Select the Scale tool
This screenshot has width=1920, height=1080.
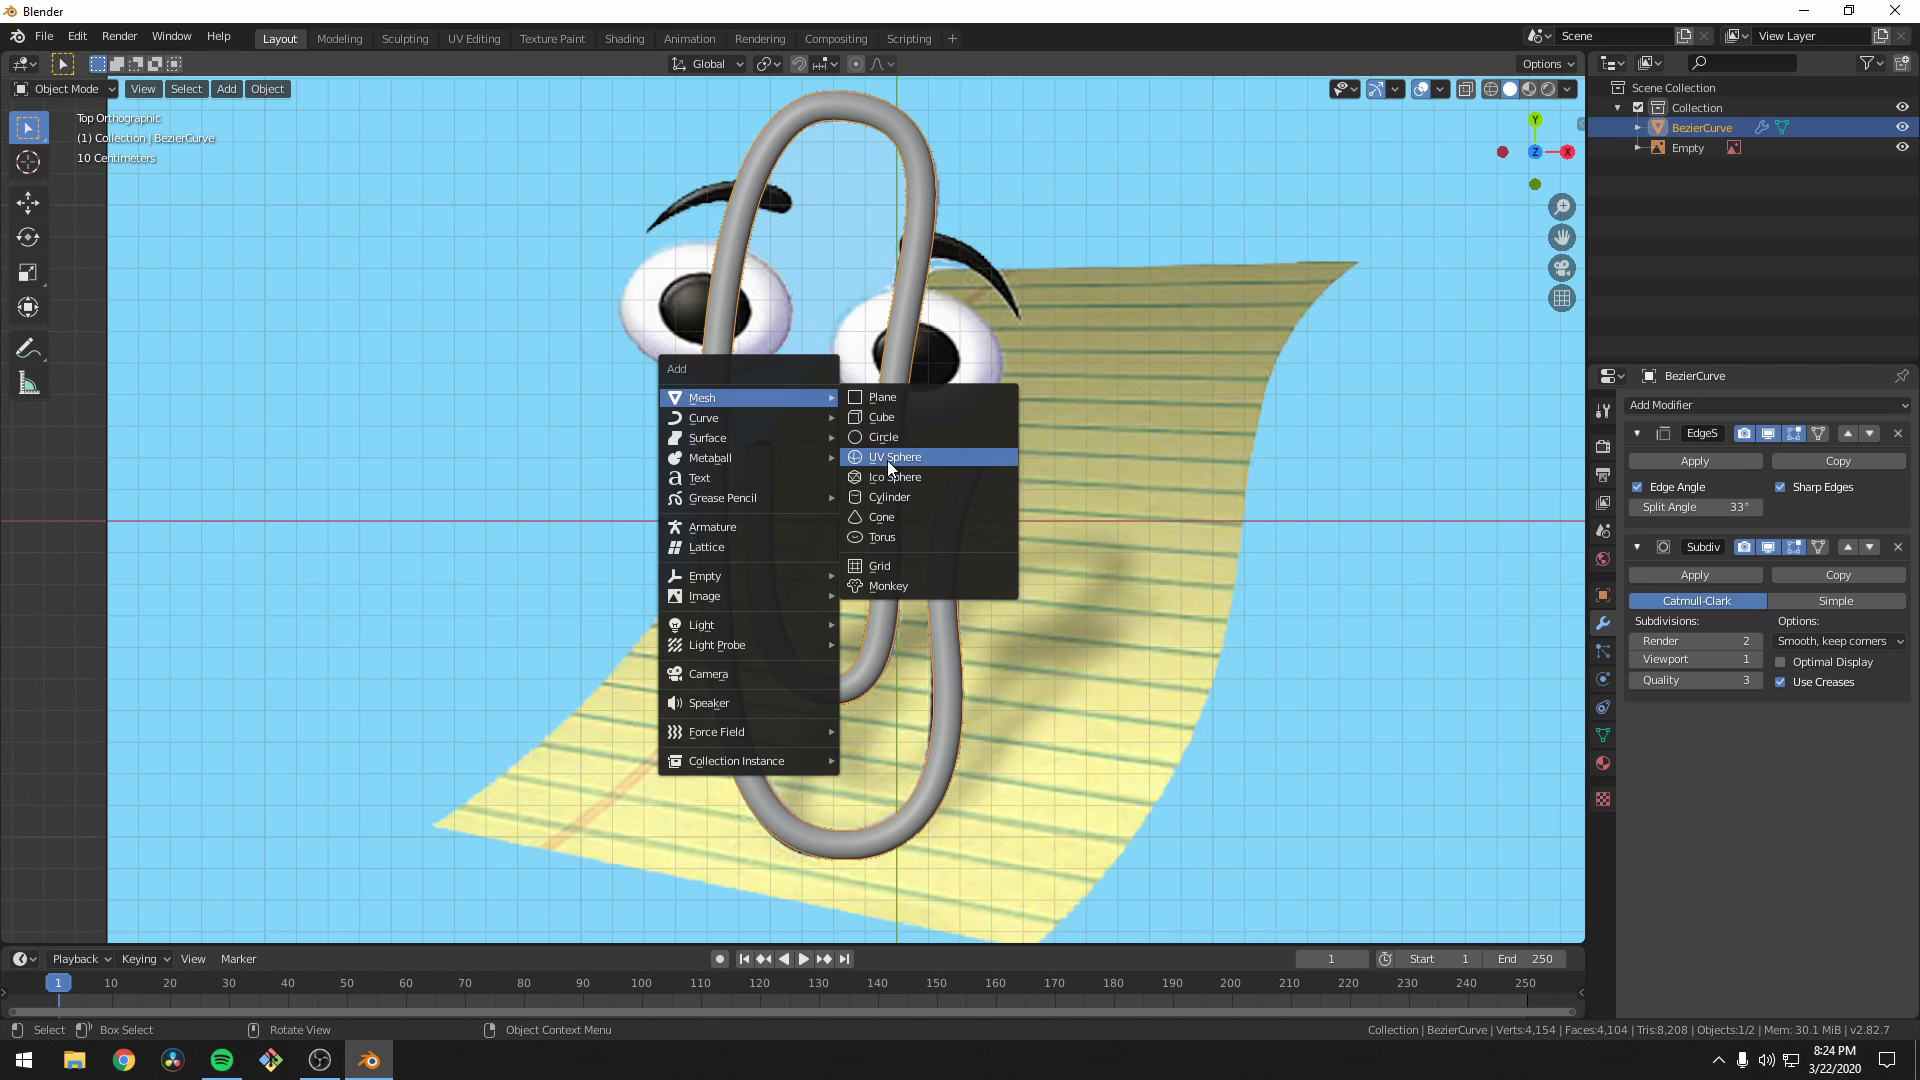point(27,272)
